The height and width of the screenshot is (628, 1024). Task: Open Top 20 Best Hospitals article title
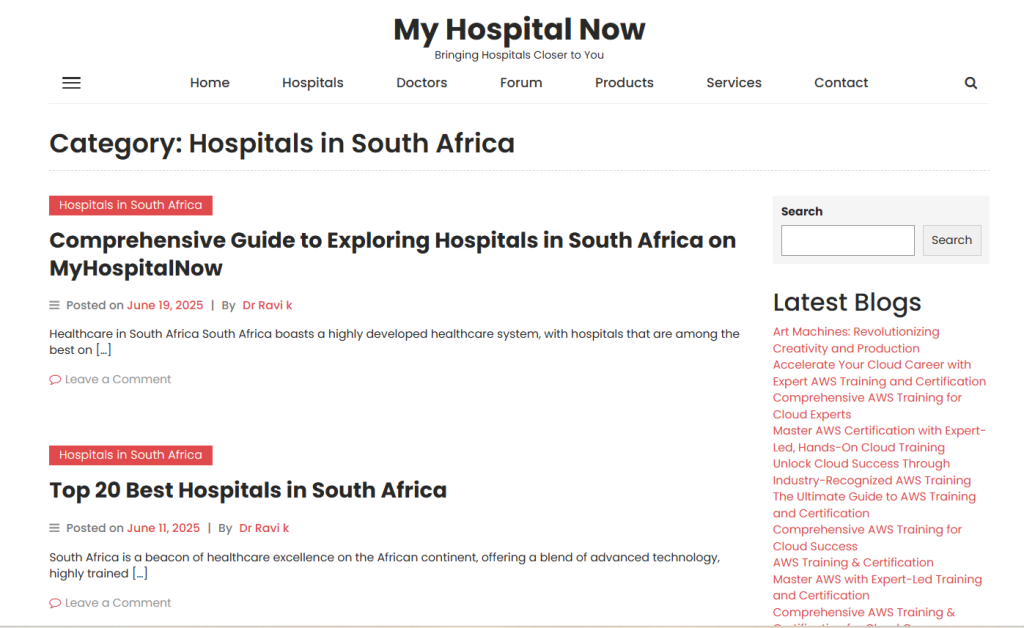point(248,490)
